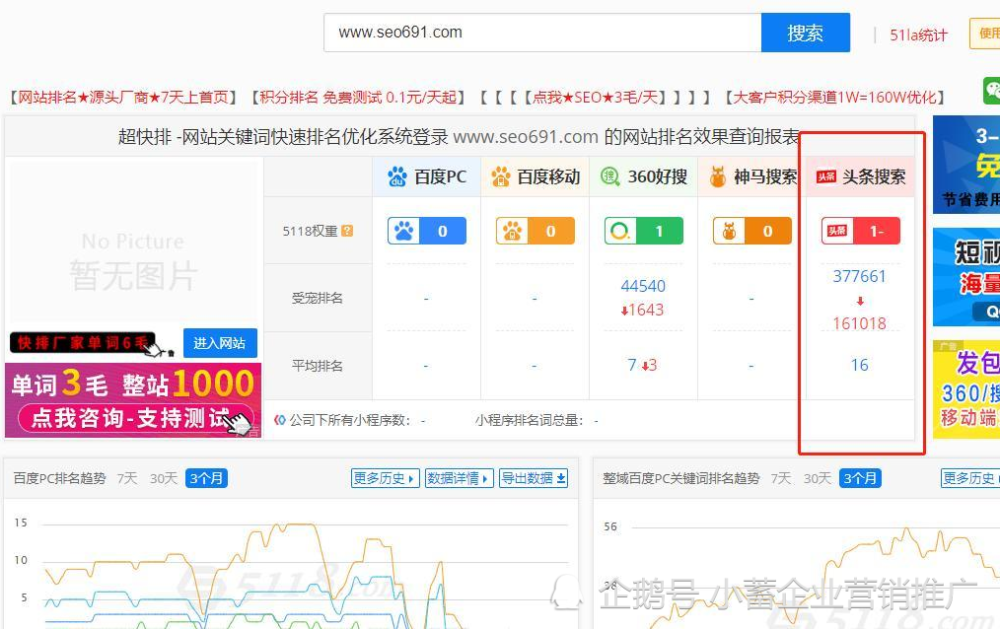
Task: Click the 数据详情 button
Action: 459,478
